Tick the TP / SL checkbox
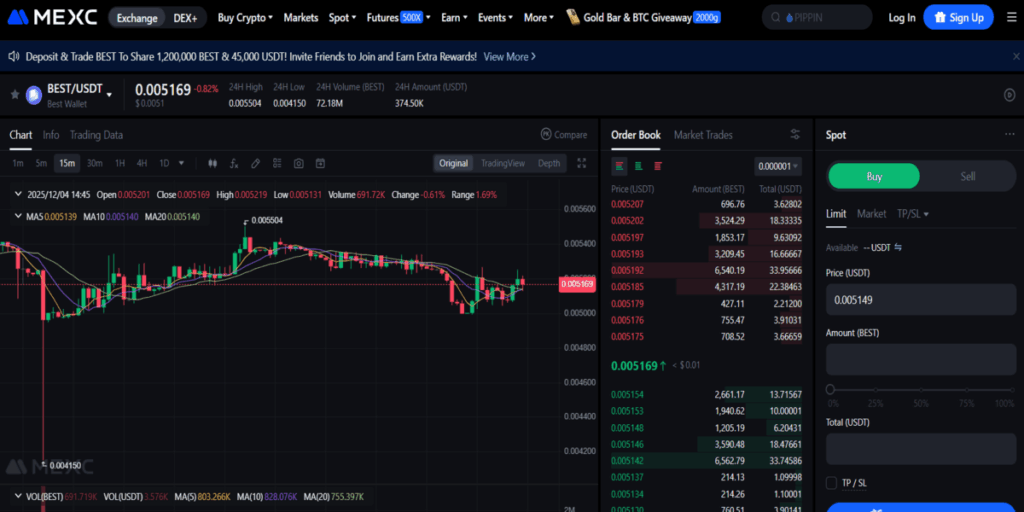This screenshot has width=1024, height=512. click(x=831, y=483)
